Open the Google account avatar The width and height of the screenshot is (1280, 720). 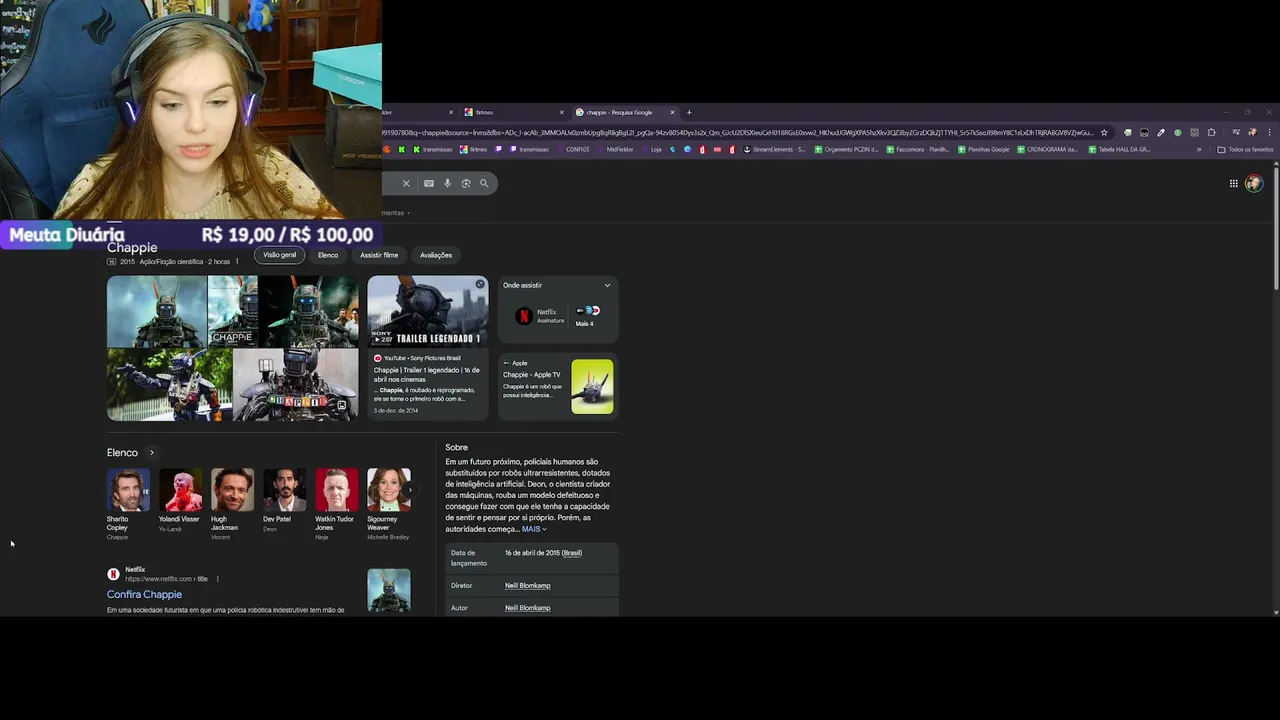coord(1254,183)
